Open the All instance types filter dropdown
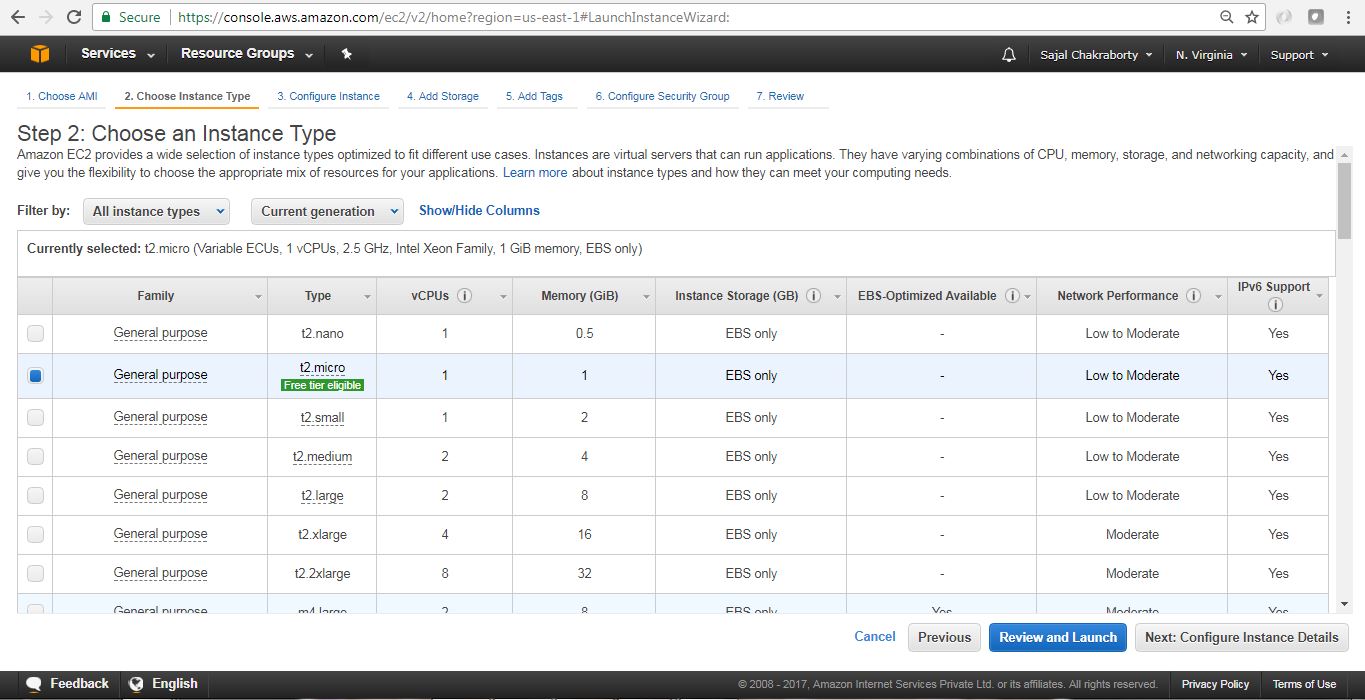Image resolution: width=1365 pixels, height=700 pixels. [156, 211]
